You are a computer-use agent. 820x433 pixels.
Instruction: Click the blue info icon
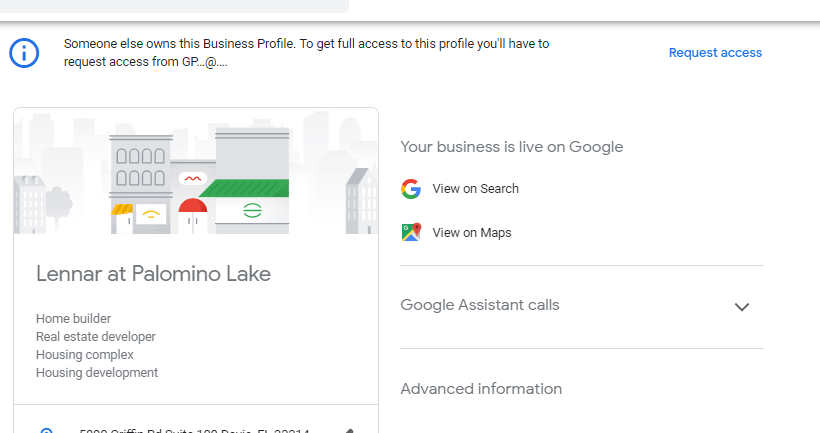point(24,53)
